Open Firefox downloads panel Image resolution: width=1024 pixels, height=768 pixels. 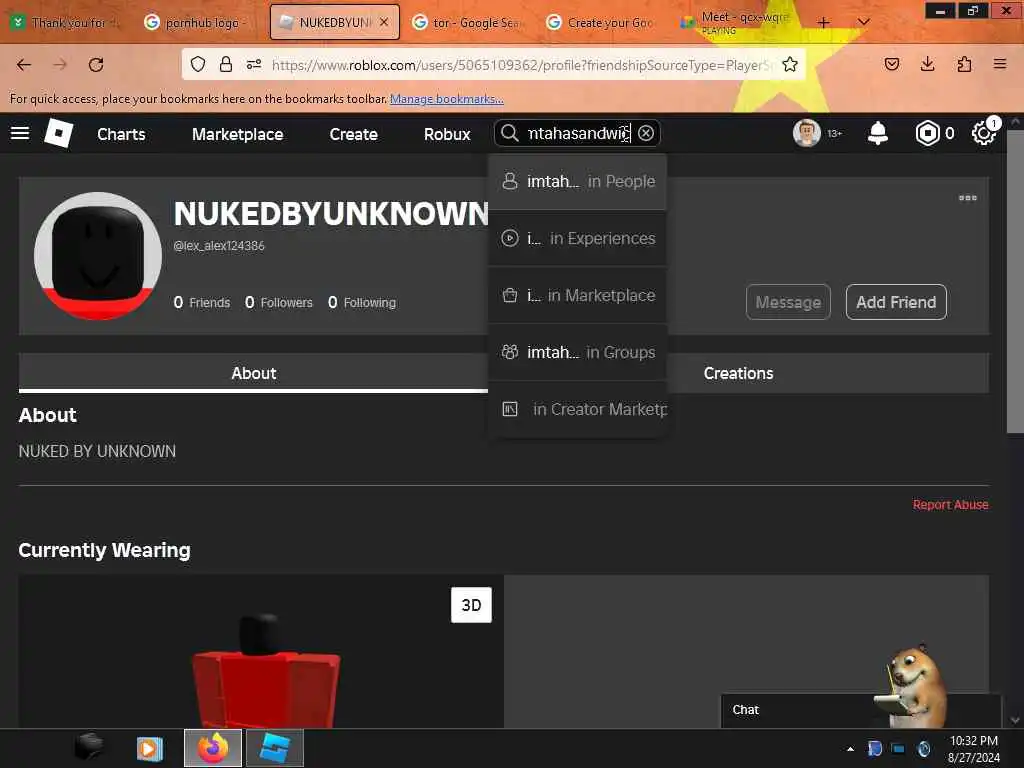[x=927, y=64]
